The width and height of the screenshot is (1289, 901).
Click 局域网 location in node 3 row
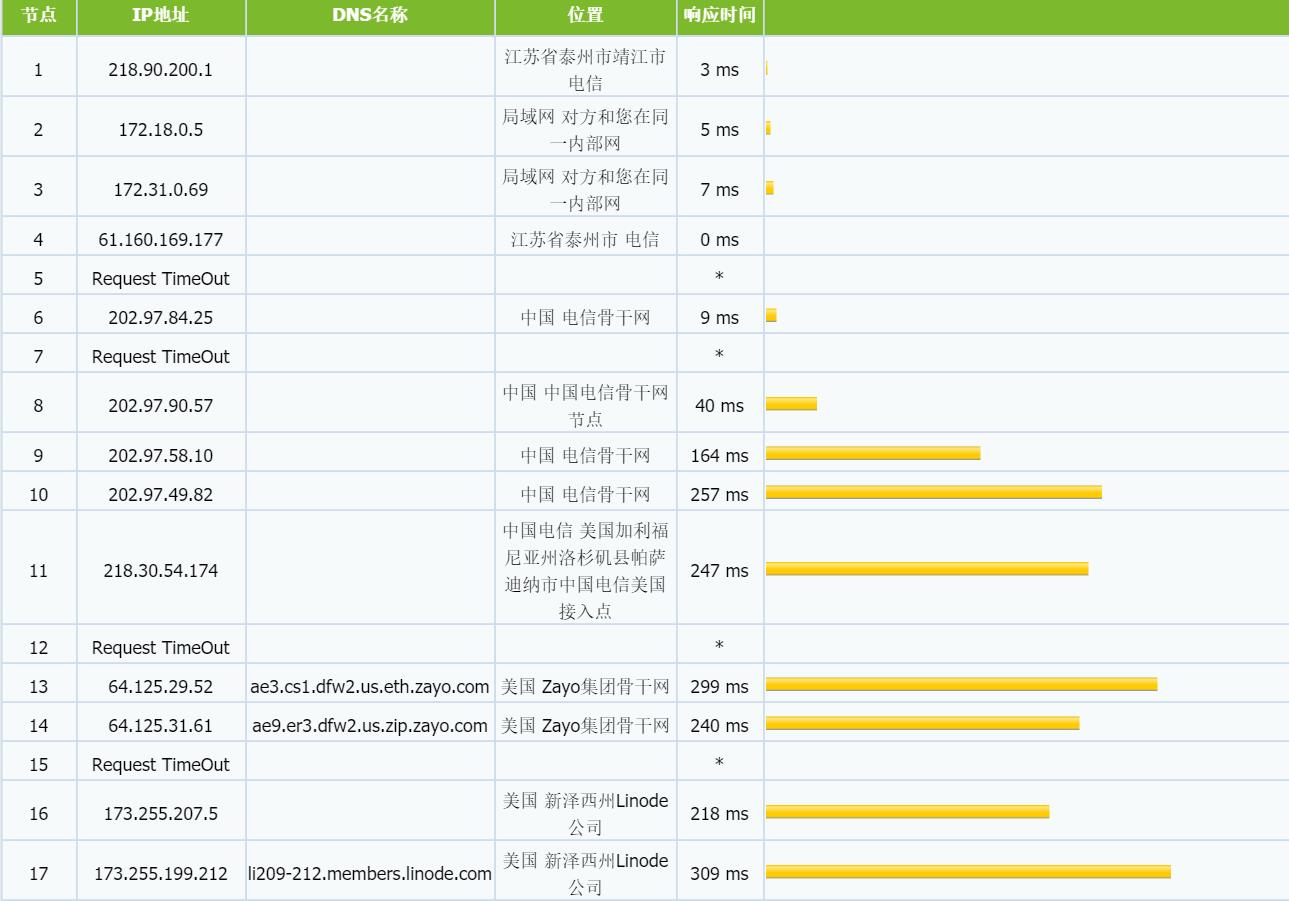[x=585, y=190]
